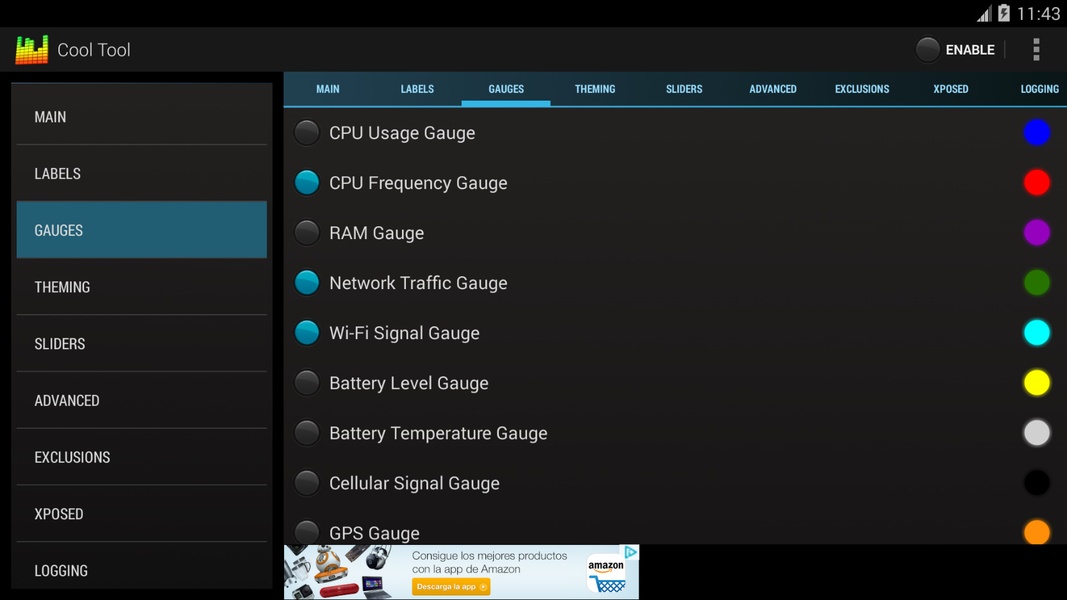Enable the GPS Gauge toggle

point(307,532)
